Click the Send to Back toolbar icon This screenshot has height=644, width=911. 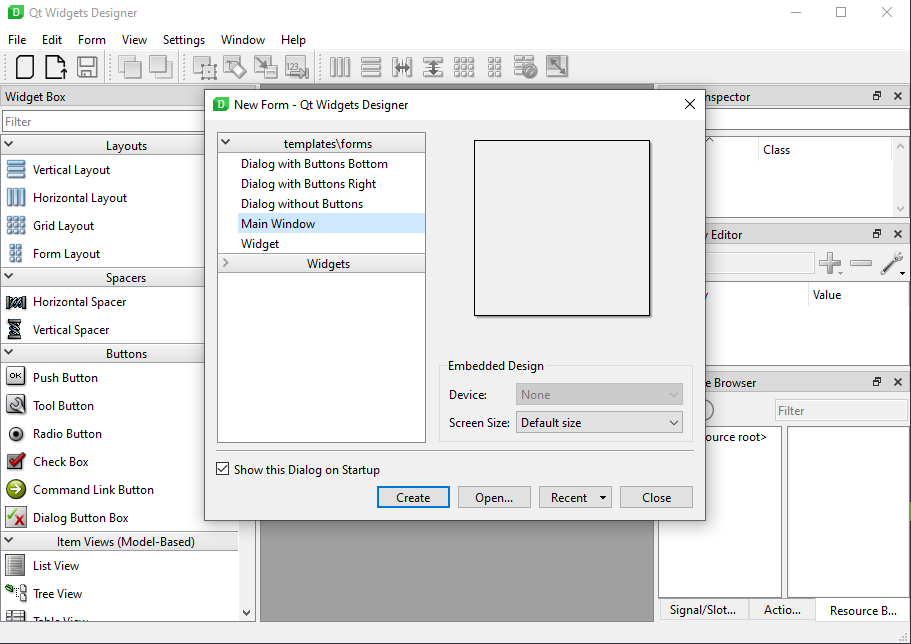(130, 67)
